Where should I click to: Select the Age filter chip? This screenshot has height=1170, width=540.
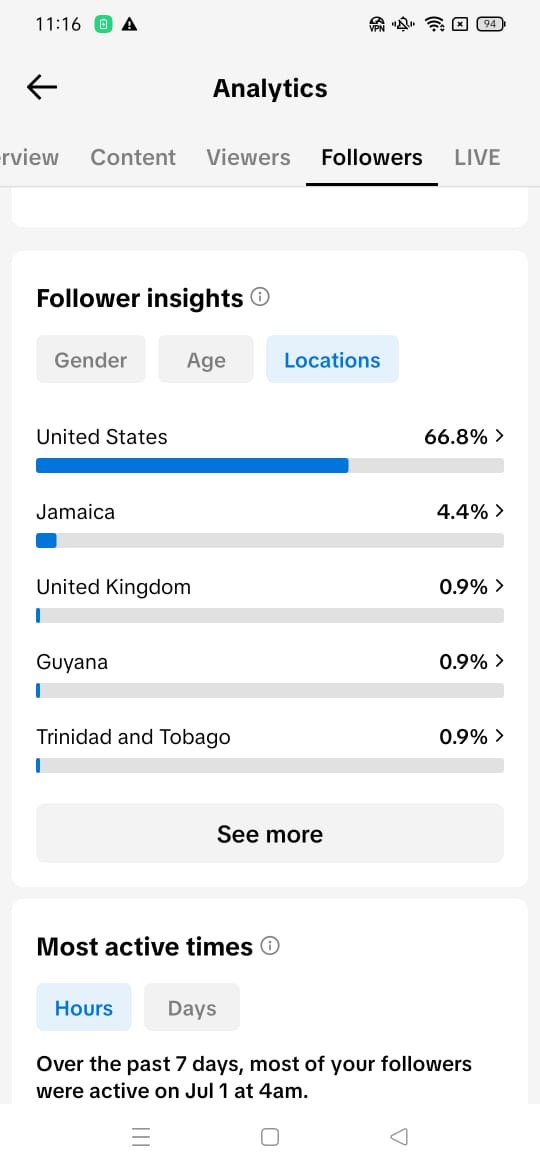coord(206,360)
